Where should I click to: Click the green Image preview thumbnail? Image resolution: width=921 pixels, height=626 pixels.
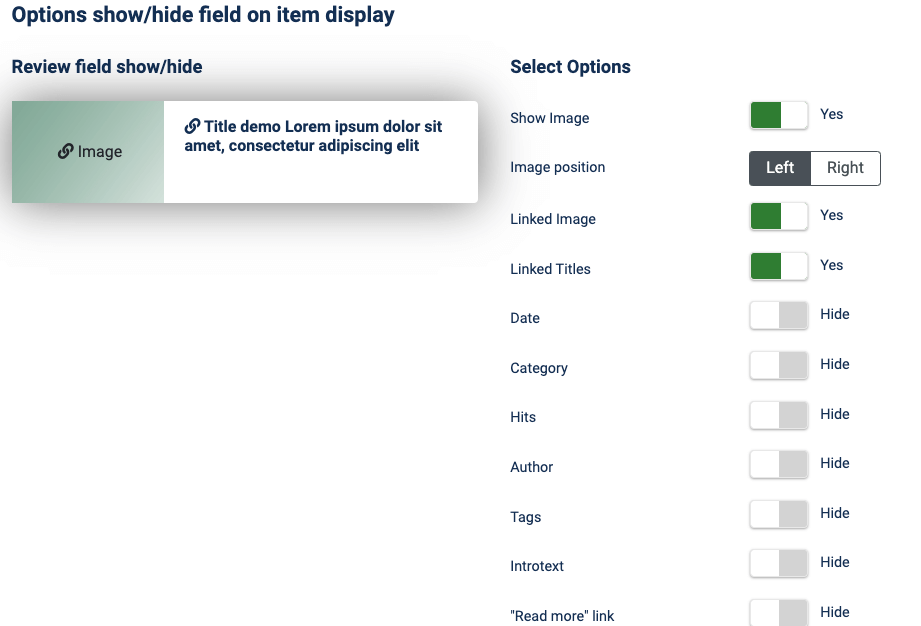tap(88, 152)
